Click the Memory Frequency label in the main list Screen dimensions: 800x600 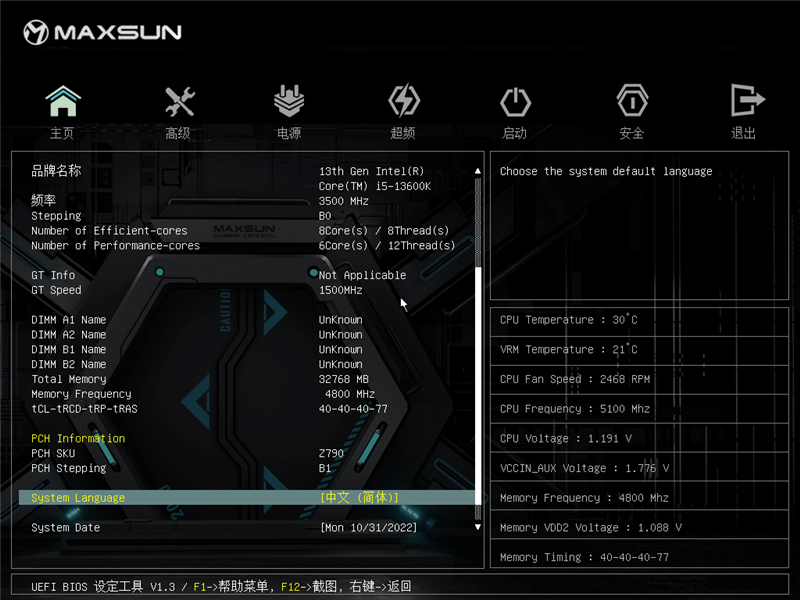[x=81, y=394]
